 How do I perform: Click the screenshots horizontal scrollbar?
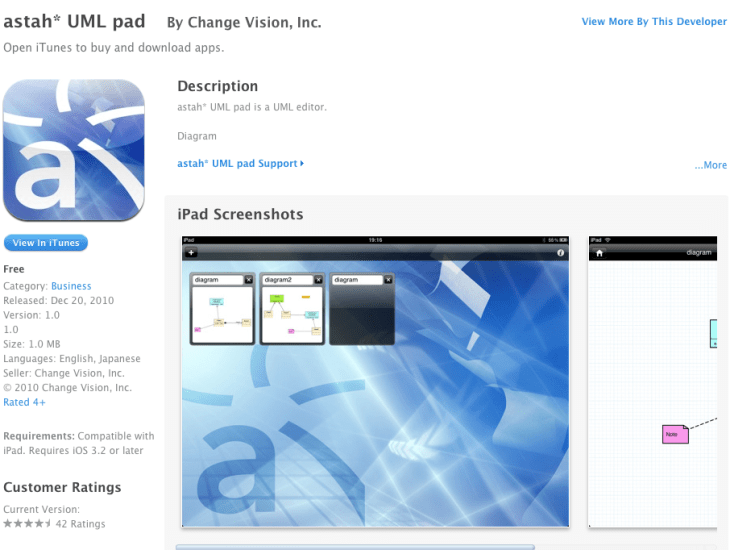tap(355, 546)
